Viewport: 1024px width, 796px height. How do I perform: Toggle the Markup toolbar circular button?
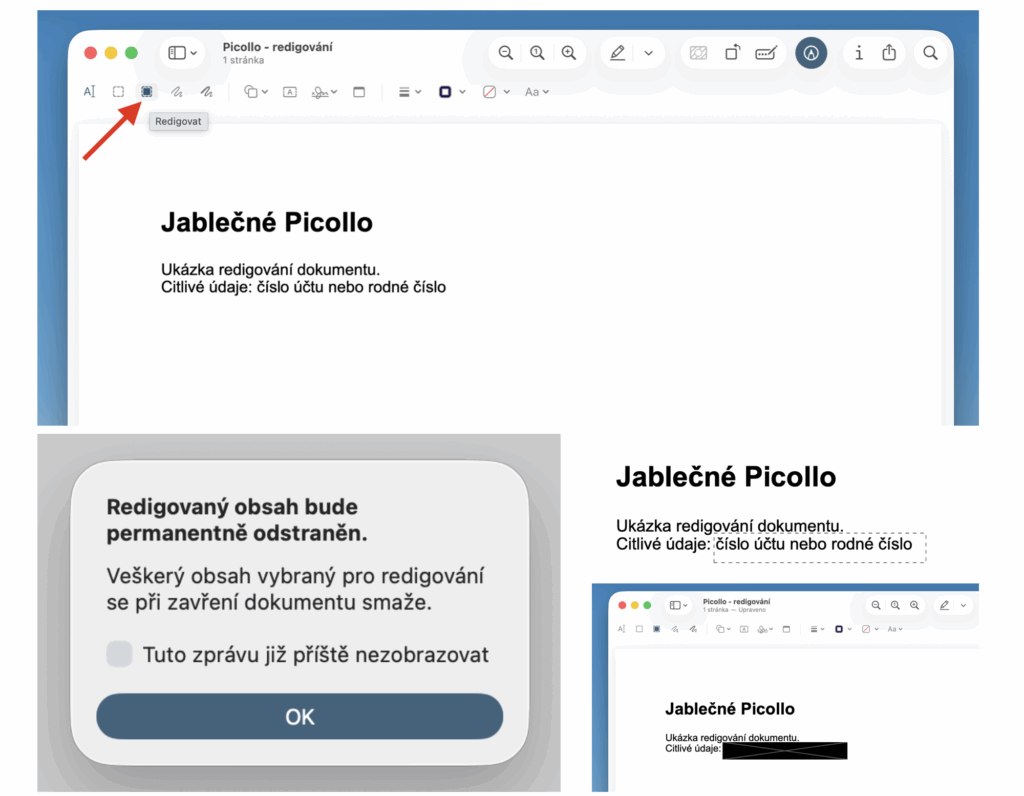point(811,53)
